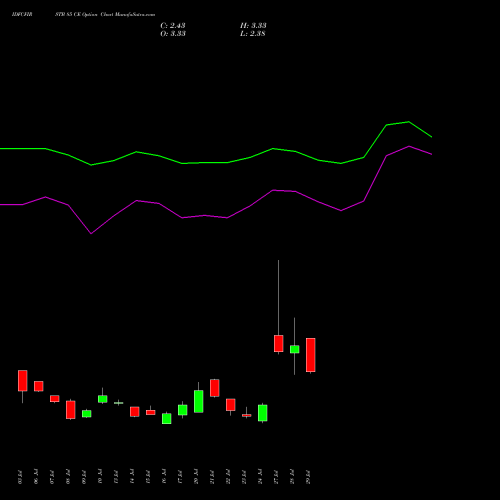Click the green candle on 20 Jul

tap(199, 401)
